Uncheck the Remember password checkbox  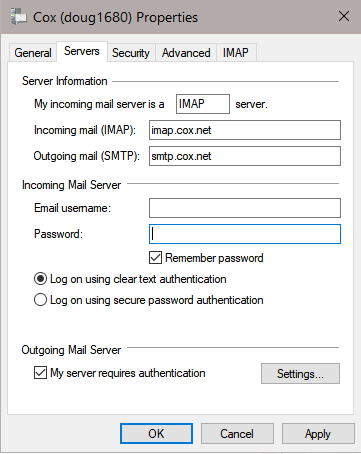(x=155, y=258)
